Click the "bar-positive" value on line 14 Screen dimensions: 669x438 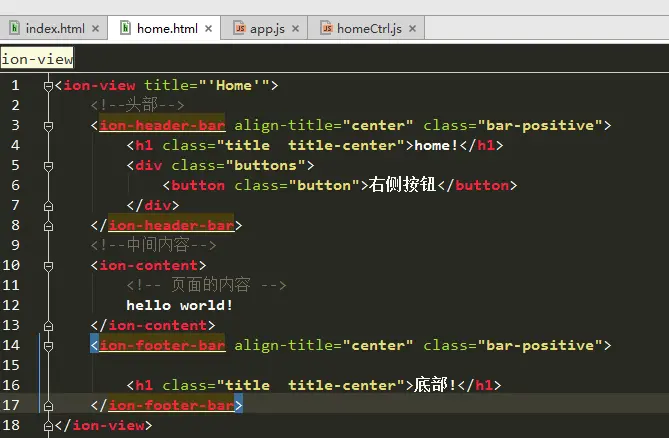(x=540, y=345)
